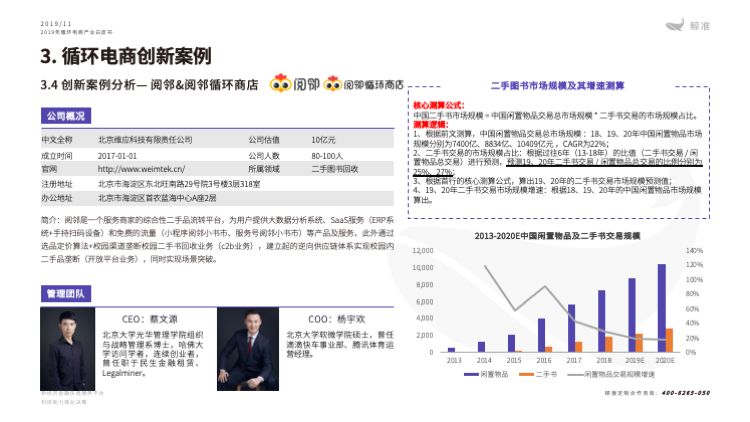Select the 3.4 创新案例分析 subtitle text
Screen dimensions: 750x422
tap(149, 85)
